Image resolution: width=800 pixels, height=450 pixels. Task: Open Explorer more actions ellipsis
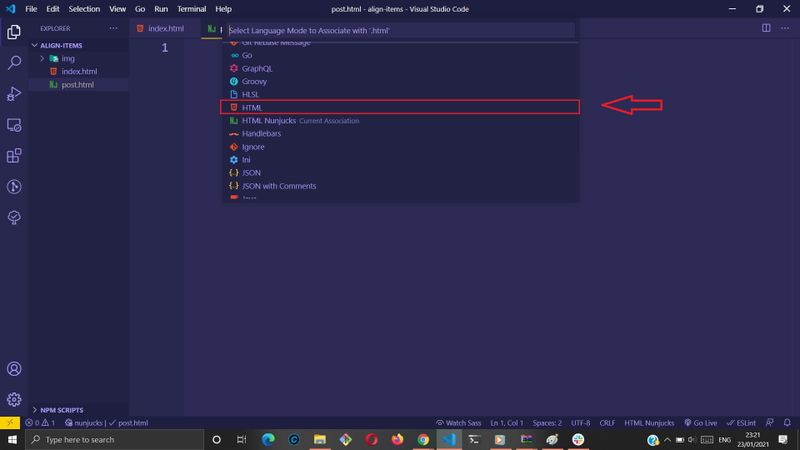115,29
